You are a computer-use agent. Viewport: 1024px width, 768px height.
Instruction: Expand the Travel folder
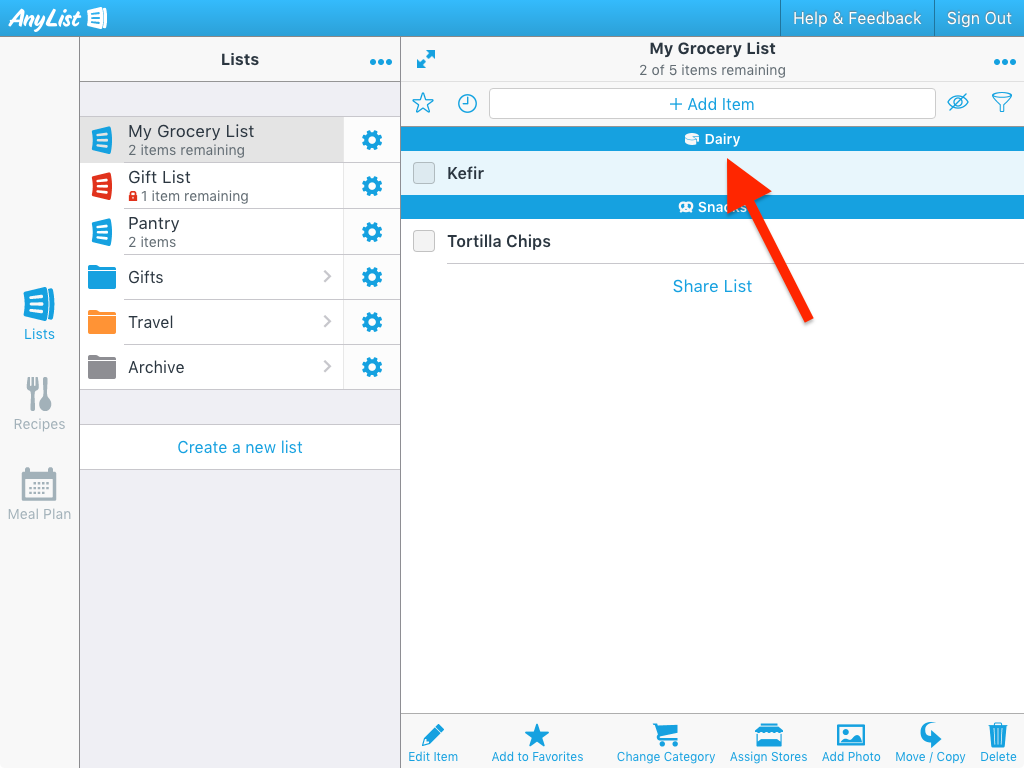[327, 322]
